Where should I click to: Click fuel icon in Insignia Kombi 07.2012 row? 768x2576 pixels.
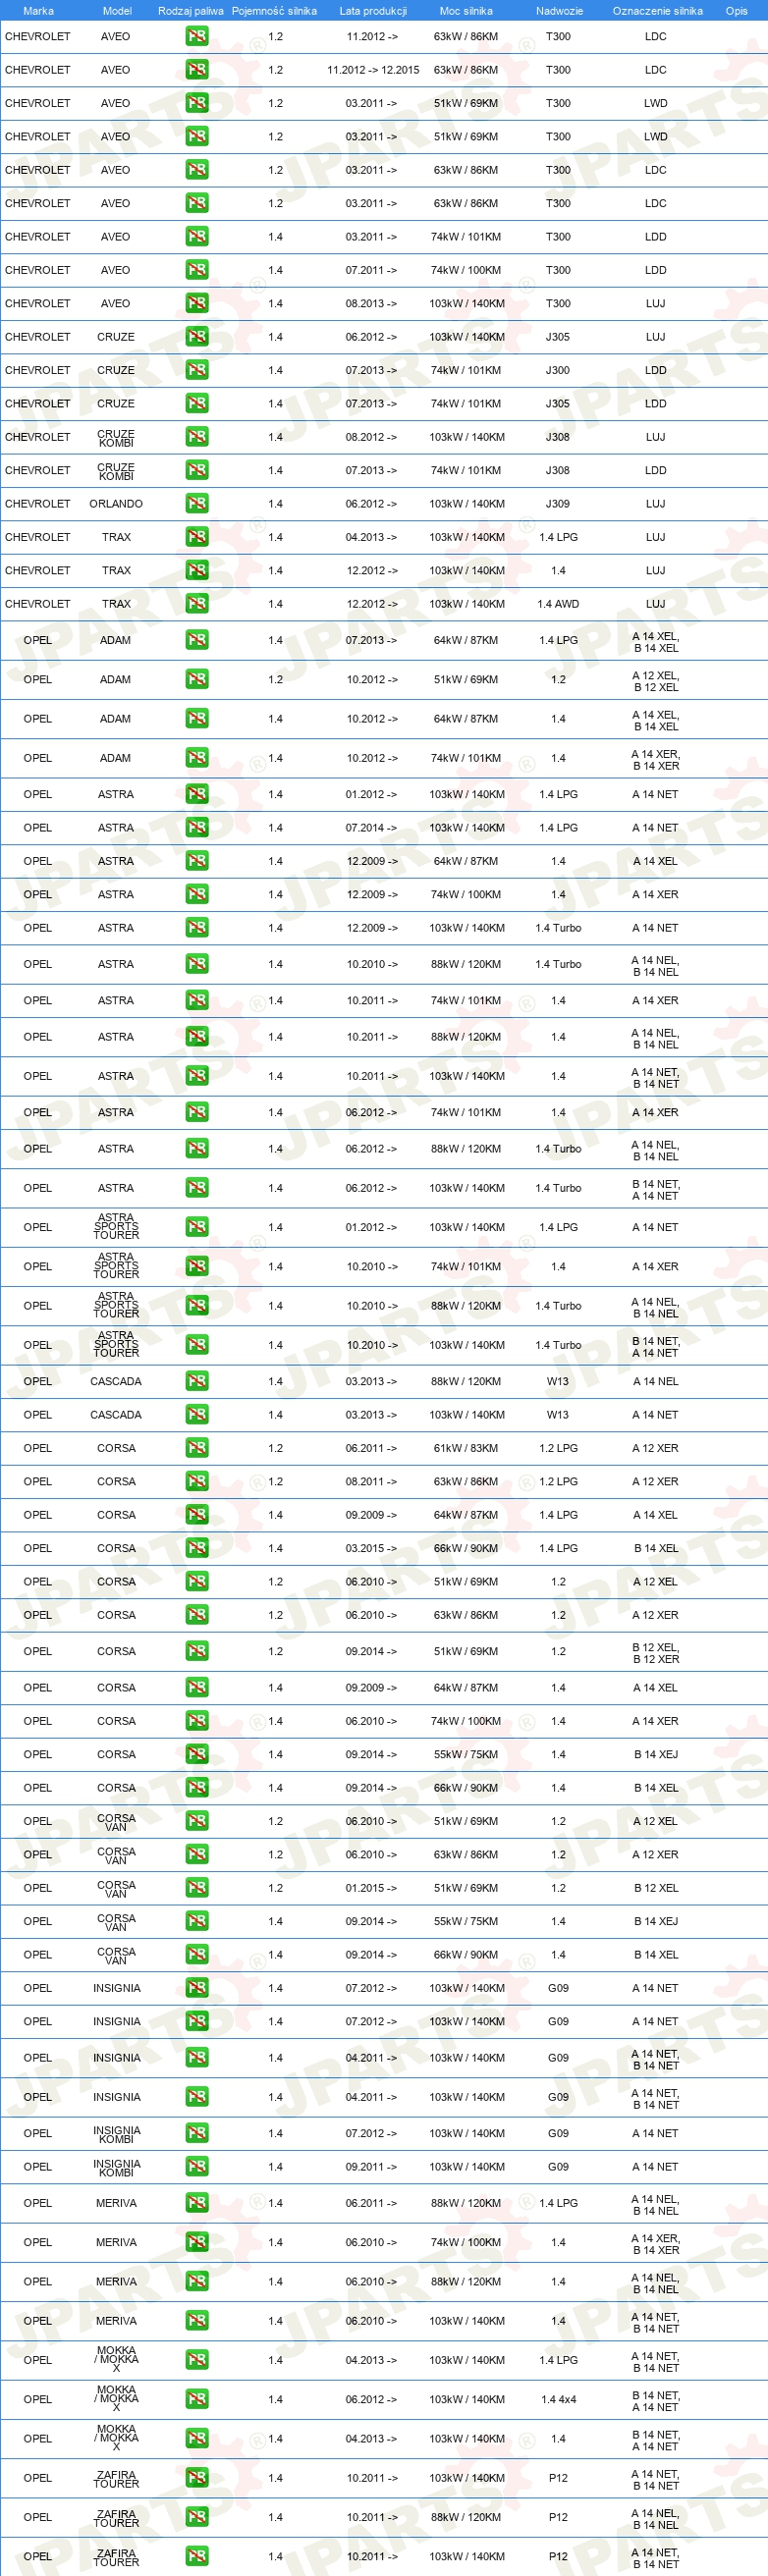click(x=197, y=2133)
